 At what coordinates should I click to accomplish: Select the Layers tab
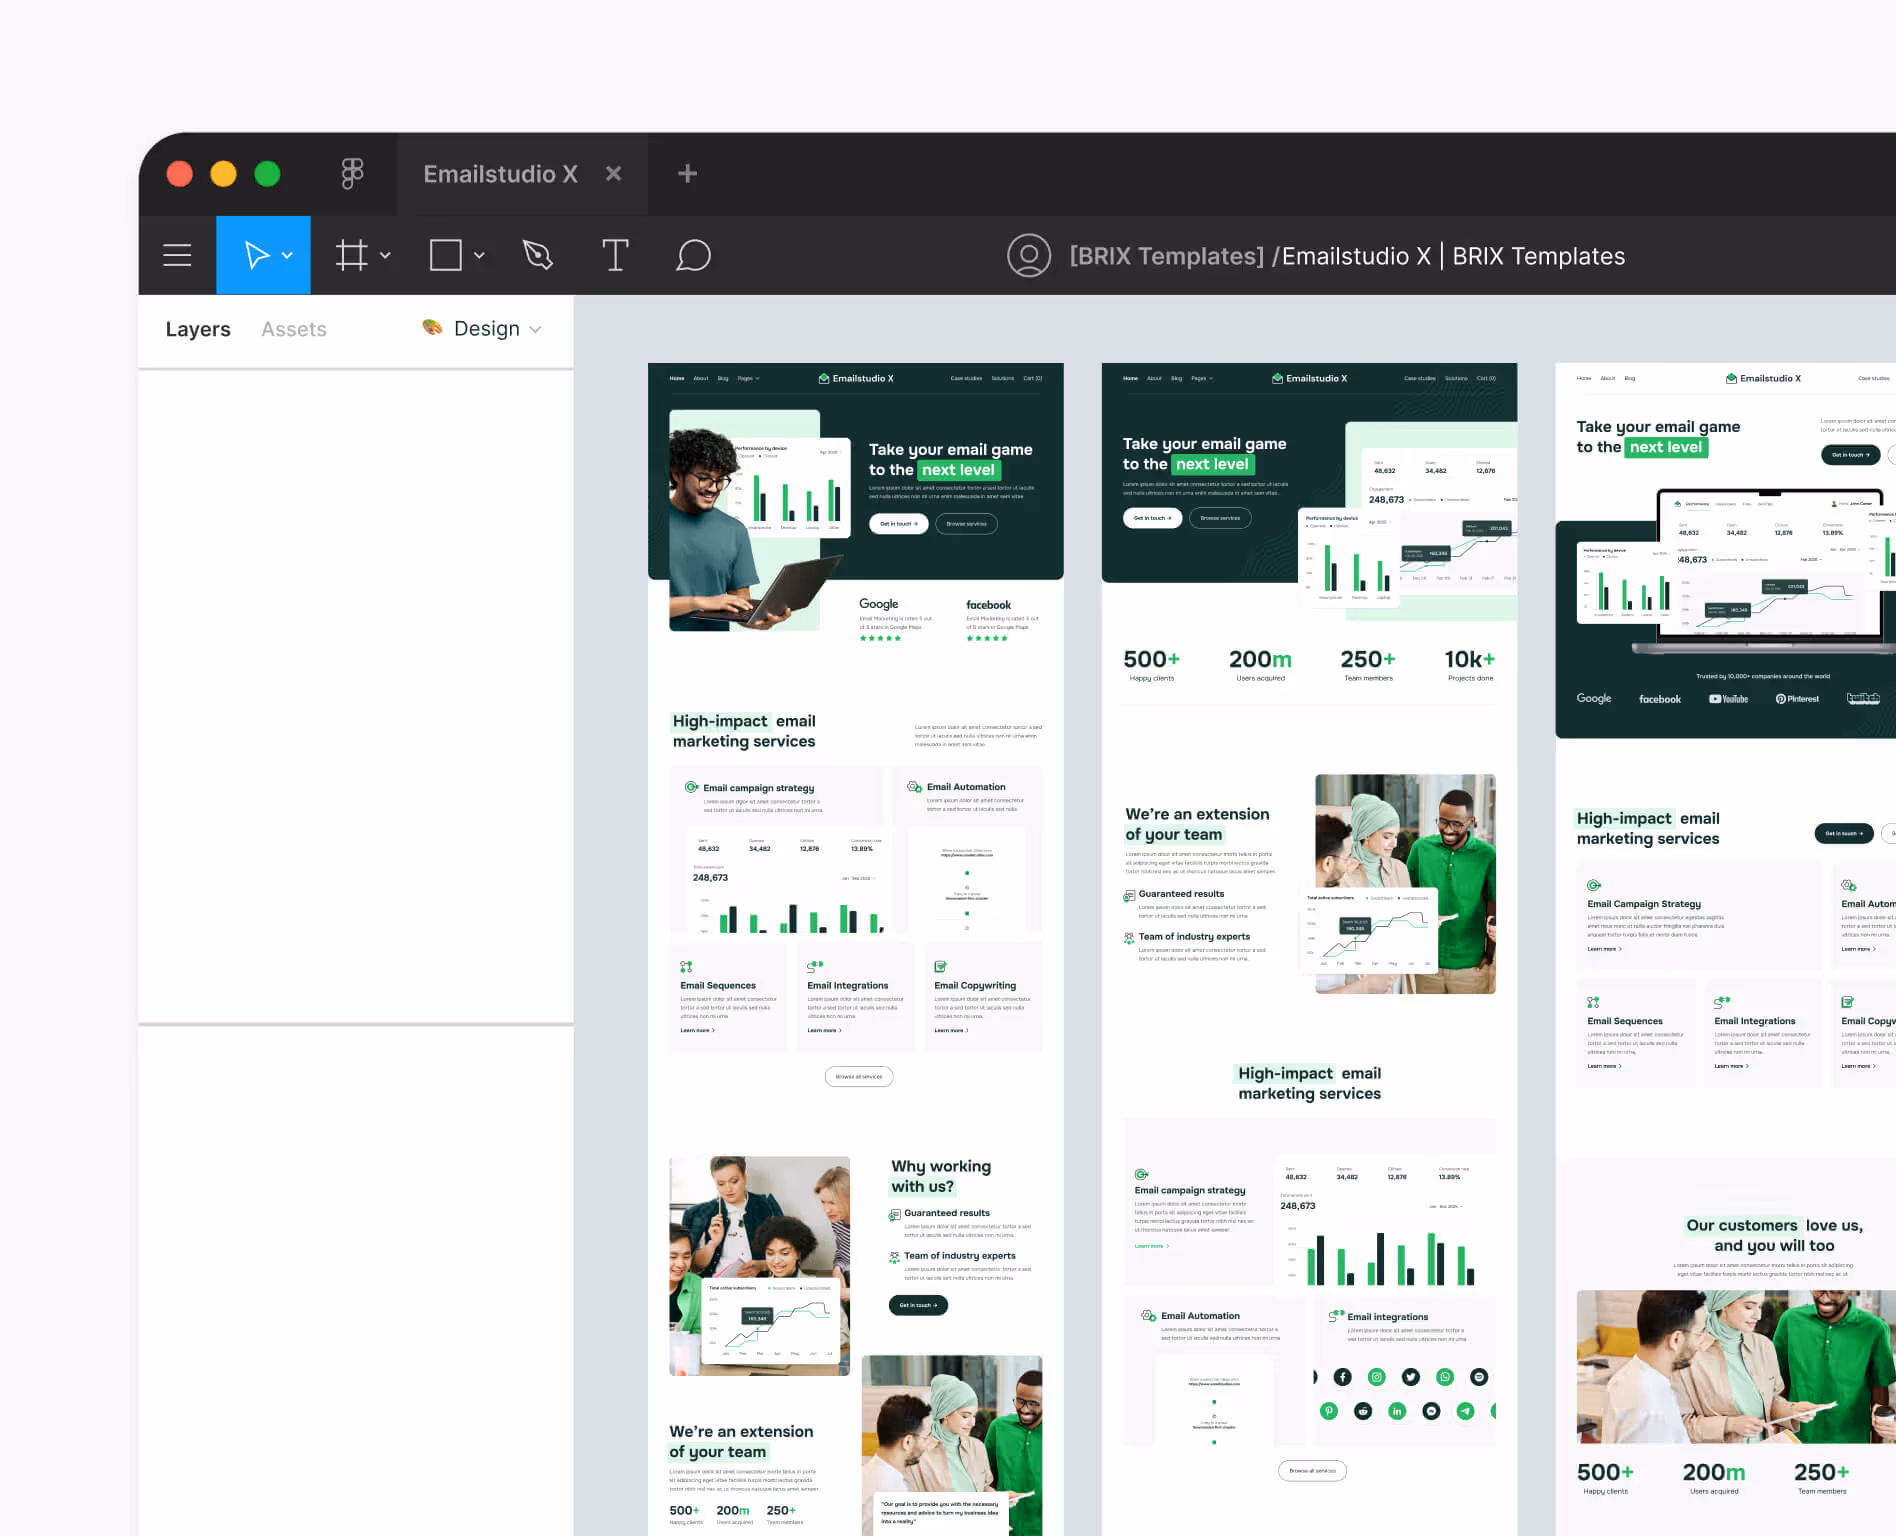(x=197, y=328)
